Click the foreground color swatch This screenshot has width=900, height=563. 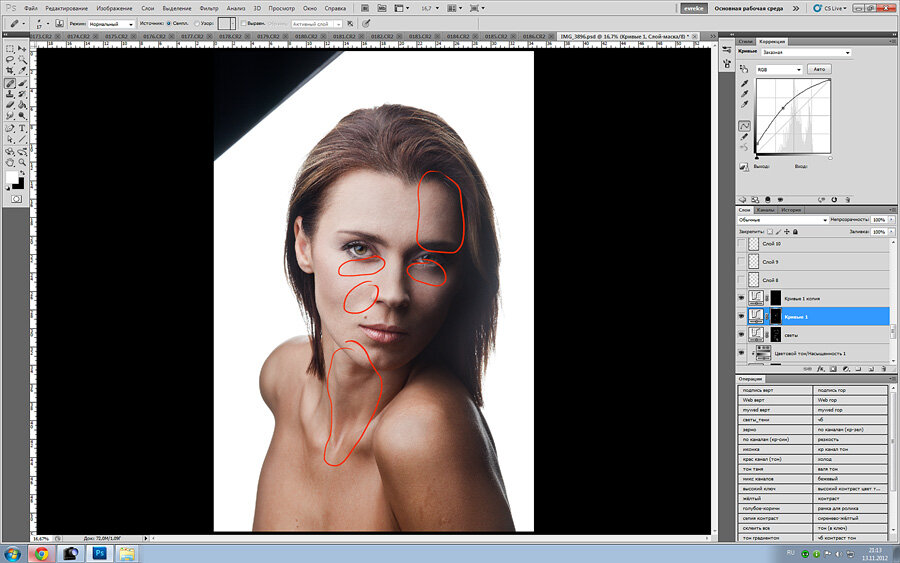tap(13, 178)
